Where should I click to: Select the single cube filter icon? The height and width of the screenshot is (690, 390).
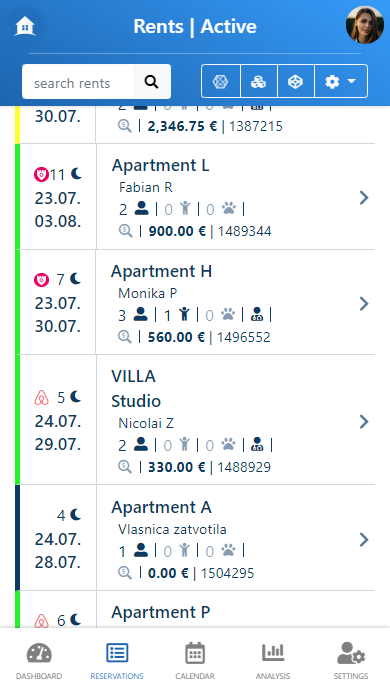(295, 81)
